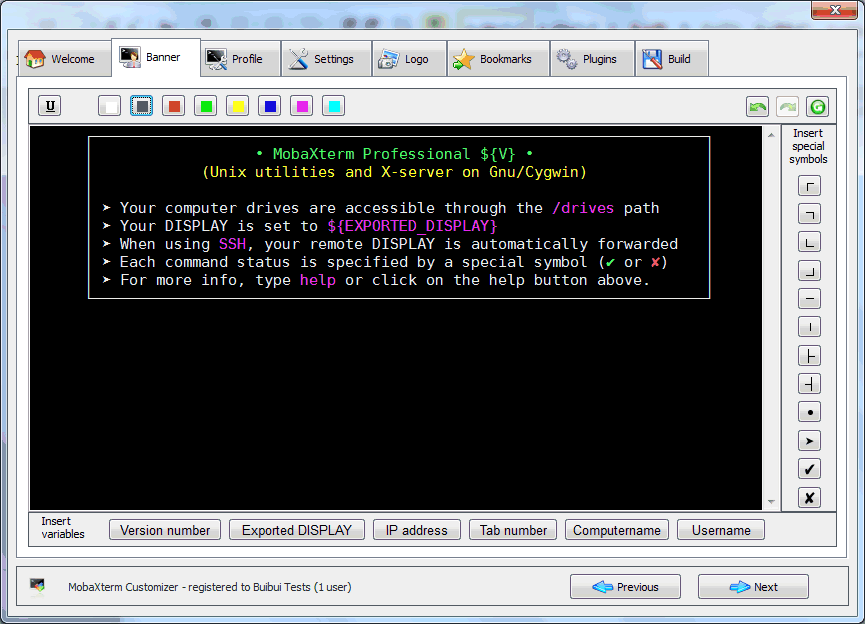The height and width of the screenshot is (624, 865).
Task: Pick the blue color swatch
Action: tap(270, 106)
